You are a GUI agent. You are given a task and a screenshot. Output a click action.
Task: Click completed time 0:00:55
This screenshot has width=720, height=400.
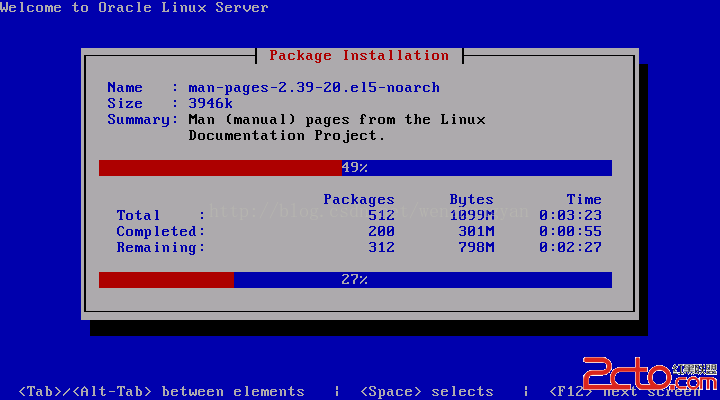(x=570, y=231)
